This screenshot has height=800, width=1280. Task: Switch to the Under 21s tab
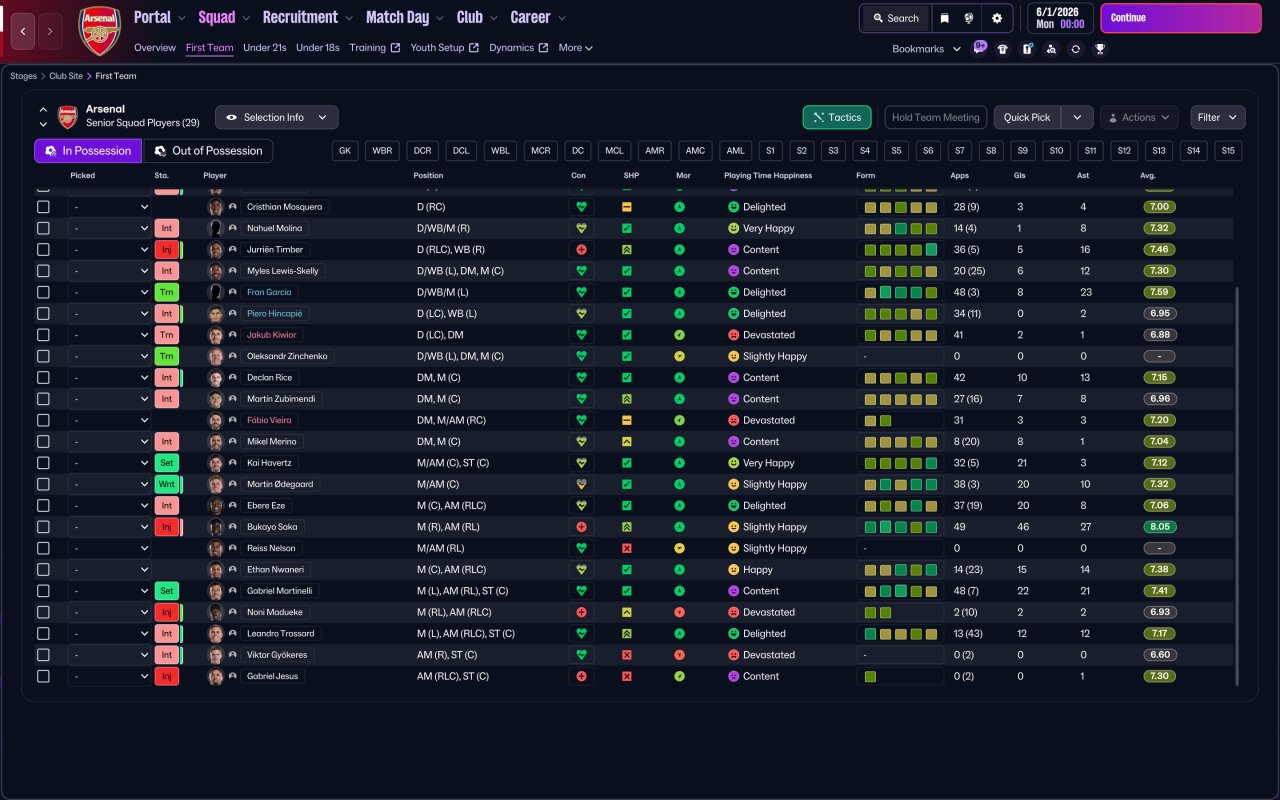[x=265, y=48]
